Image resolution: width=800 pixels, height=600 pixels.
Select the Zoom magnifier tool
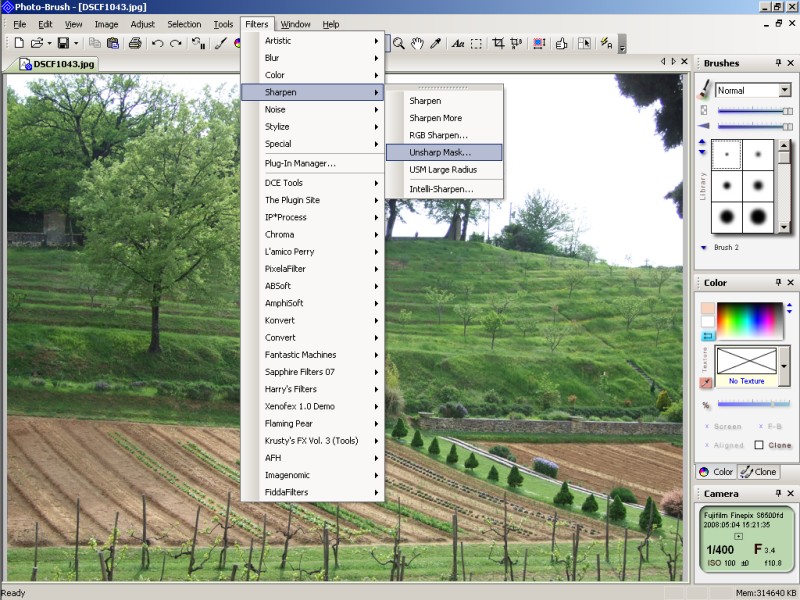(398, 43)
